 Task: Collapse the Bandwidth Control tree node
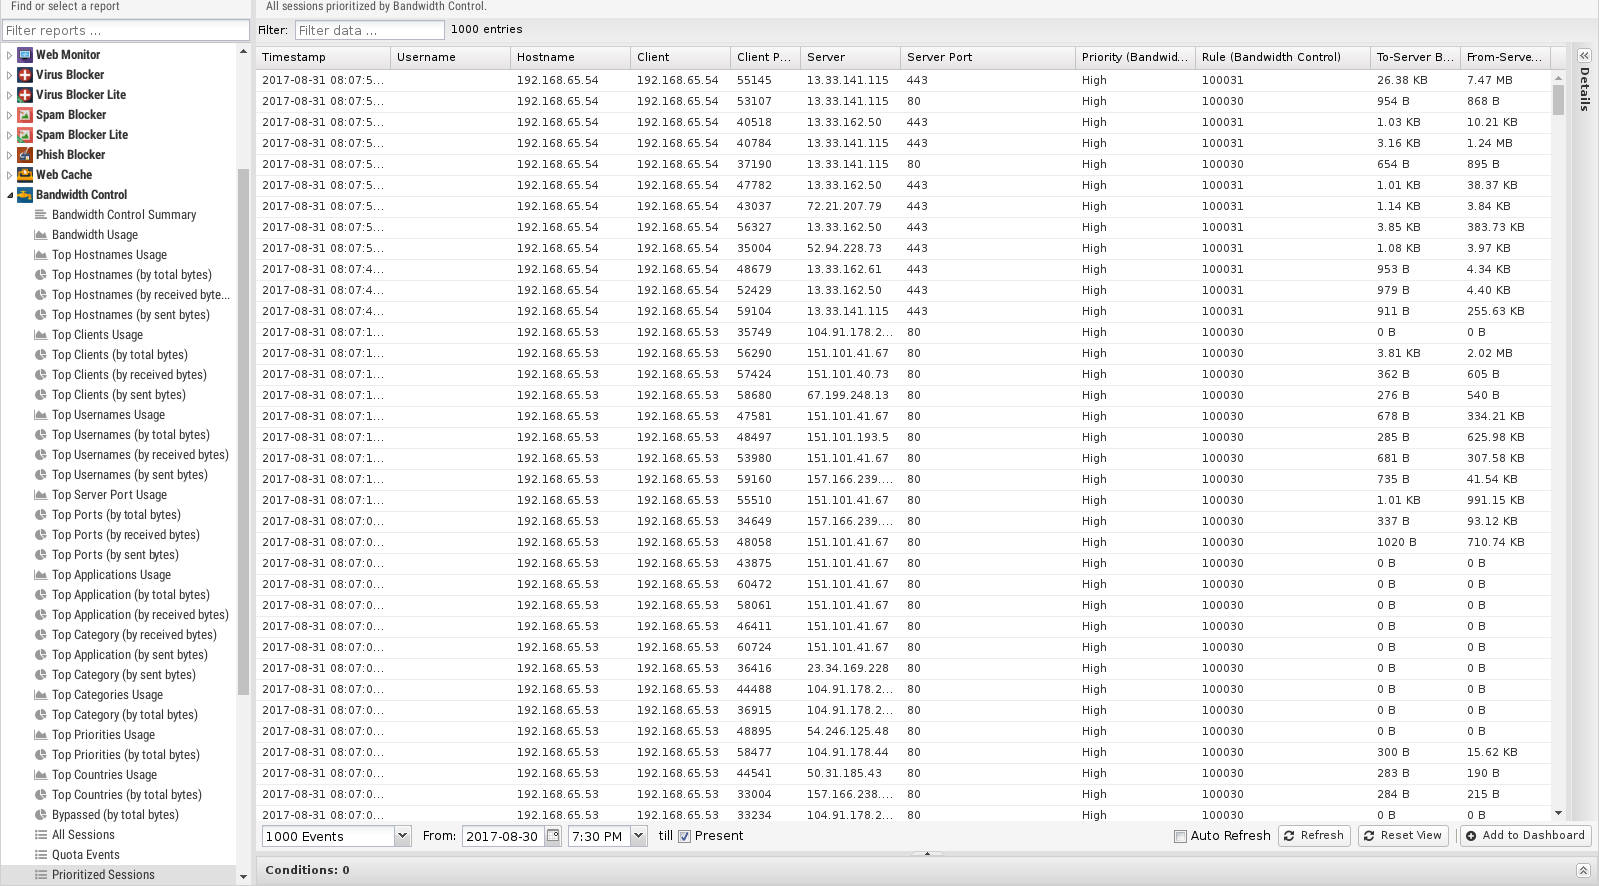point(10,195)
